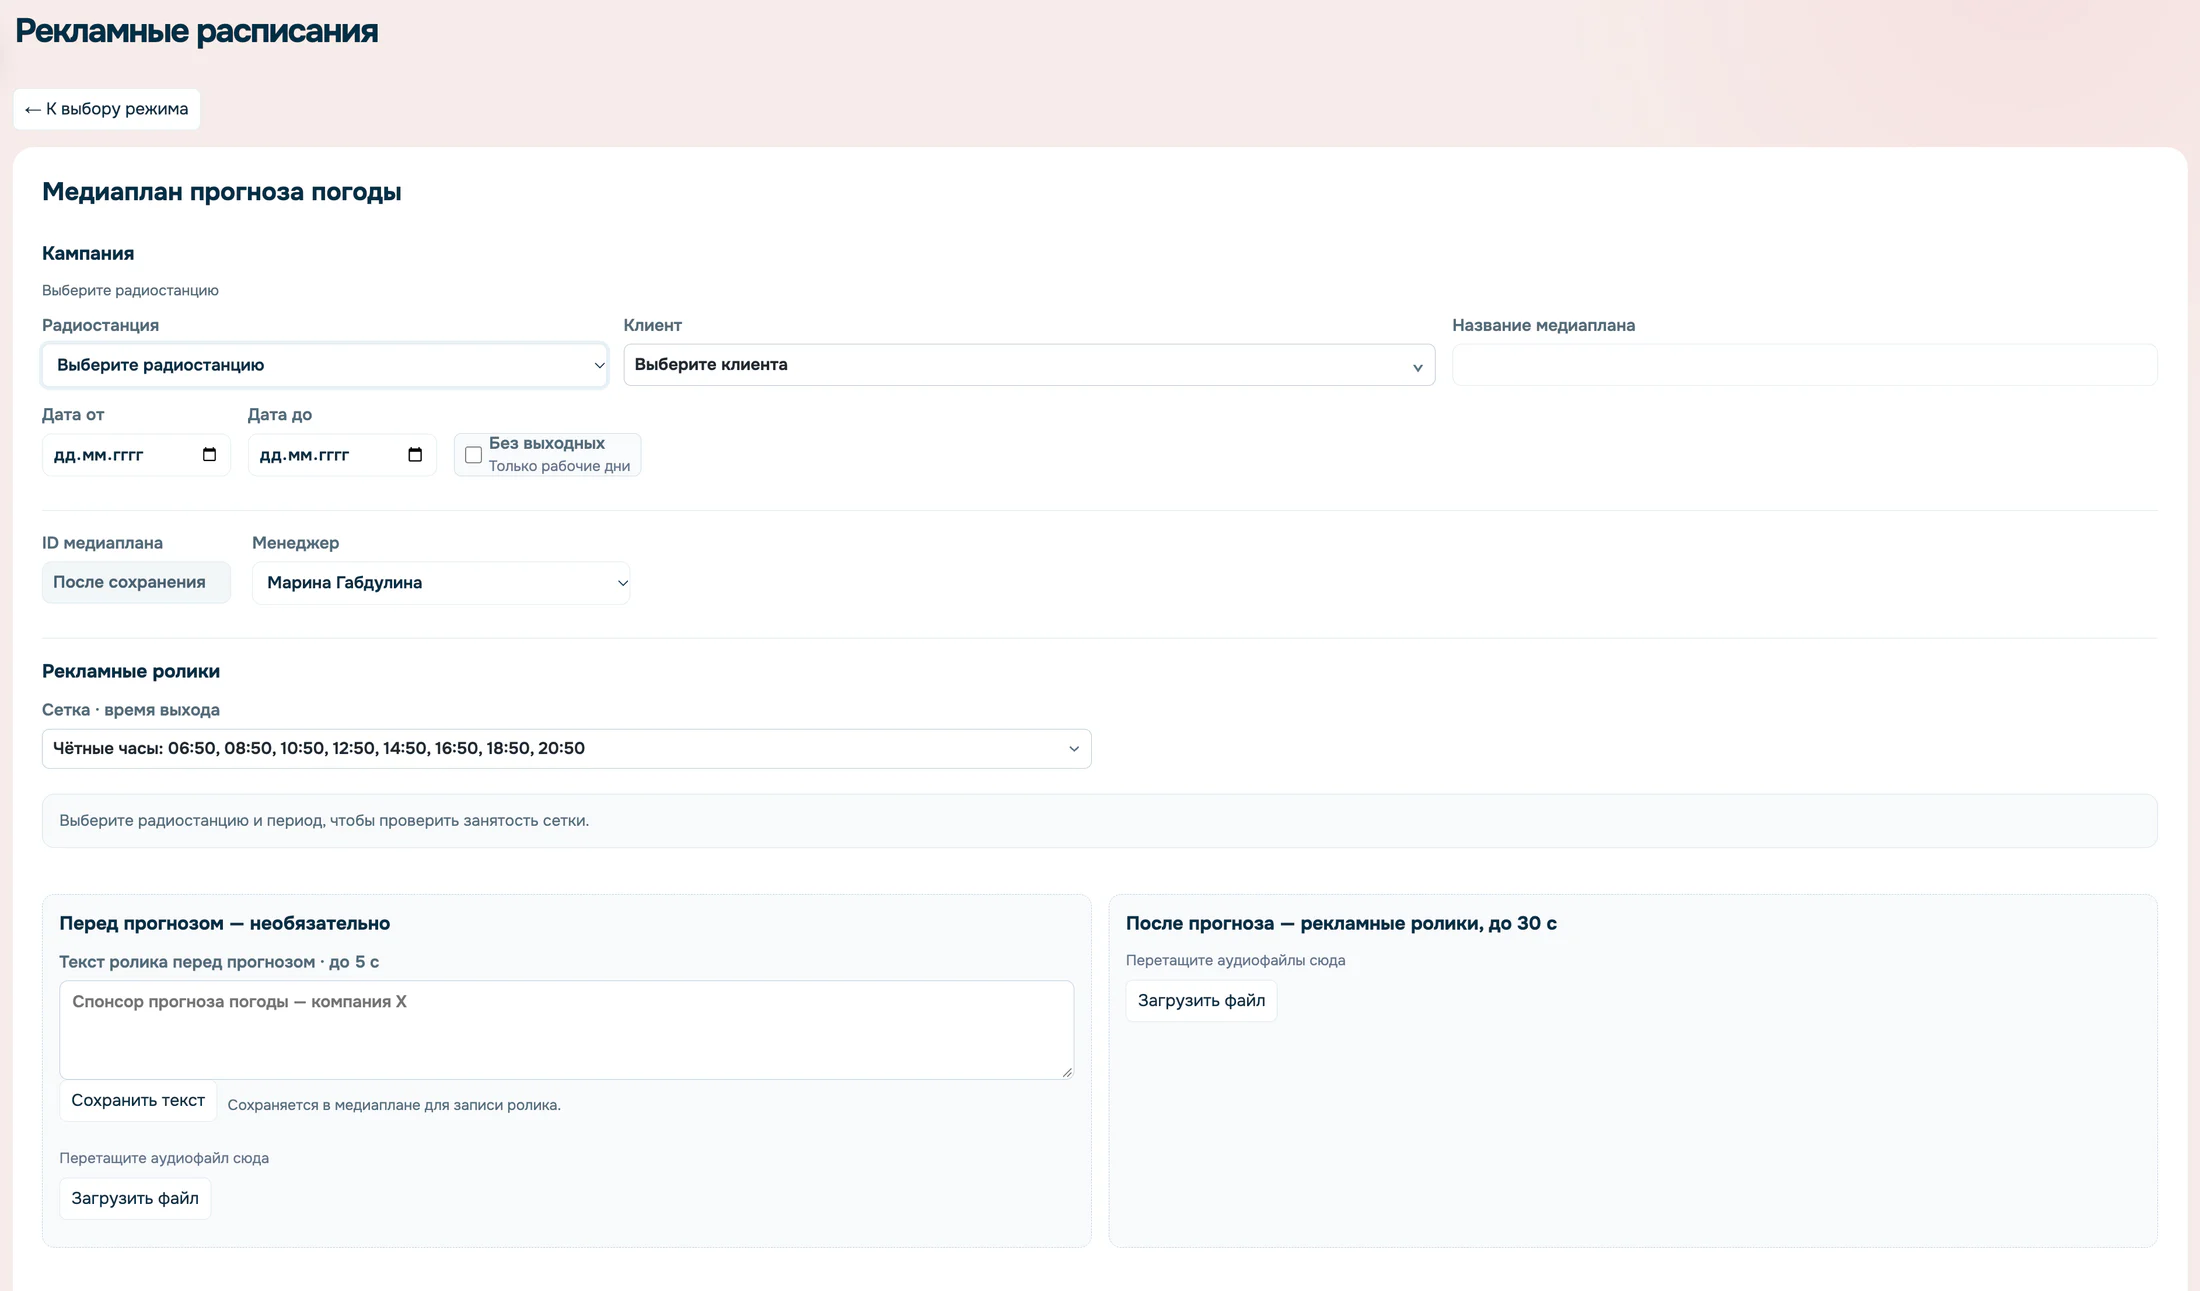Open calendar picker in Дата до field
This screenshot has width=2200, height=1291.
(x=415, y=455)
